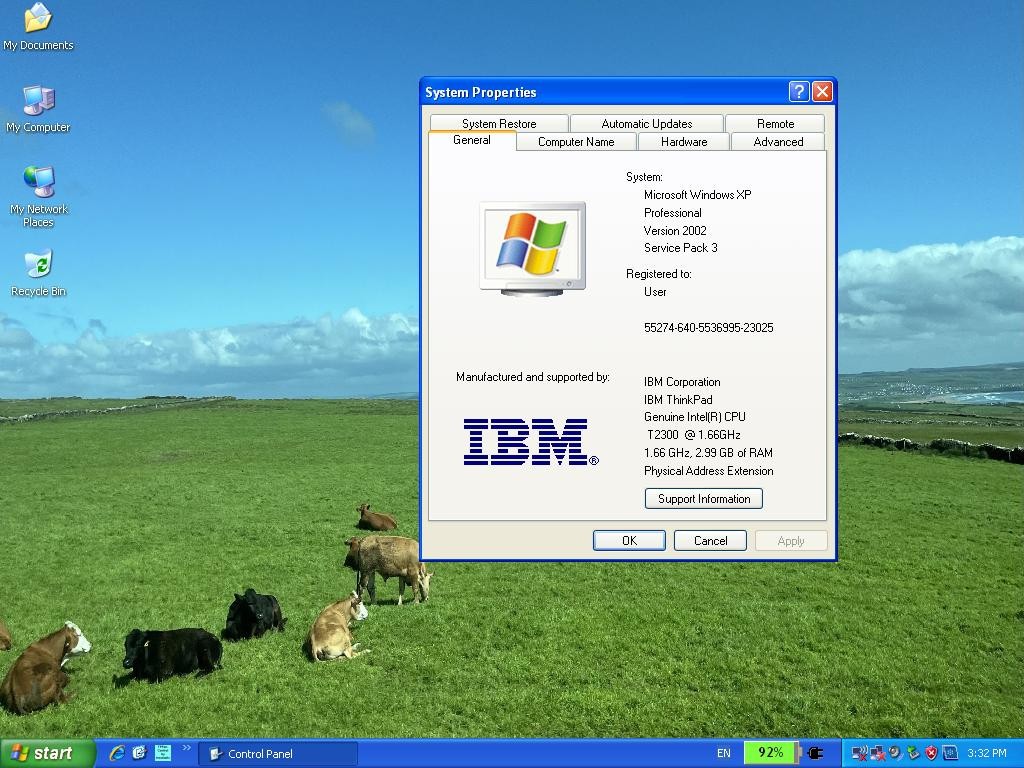This screenshot has width=1024, height=768.
Task: Launch Internet Explorer from Quick Launch
Action: click(x=117, y=753)
